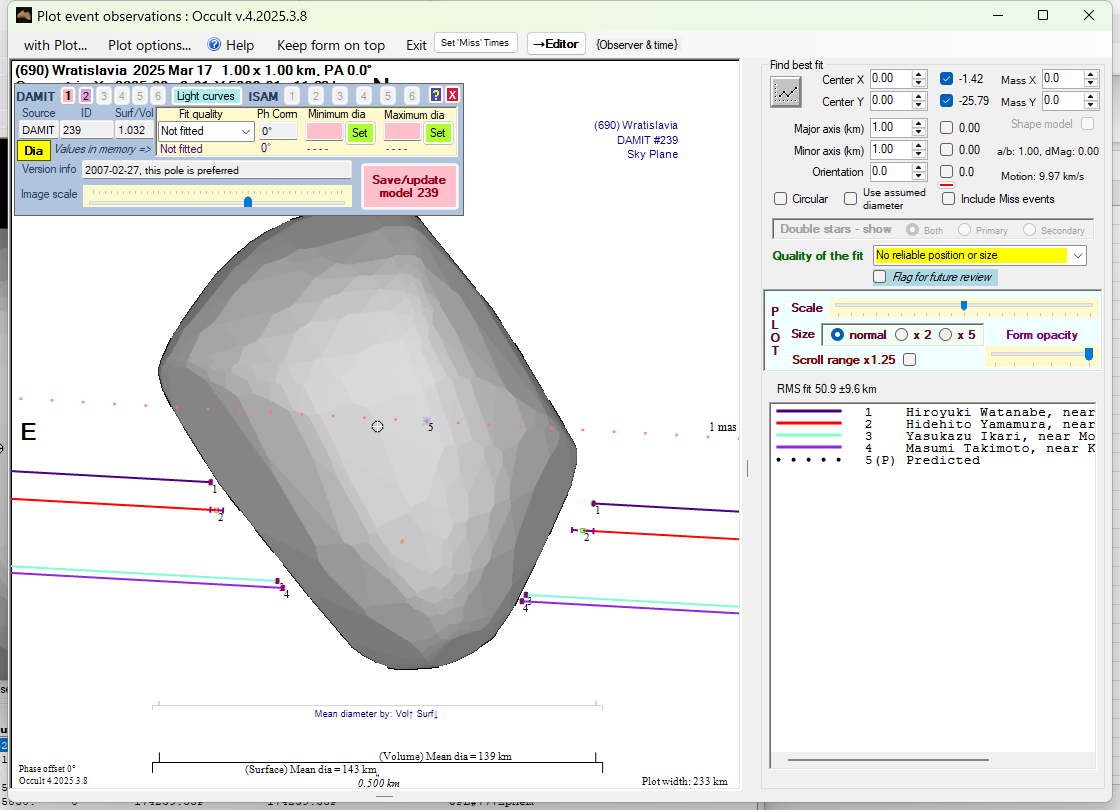
Task: Click the Light curves button
Action: (205, 96)
